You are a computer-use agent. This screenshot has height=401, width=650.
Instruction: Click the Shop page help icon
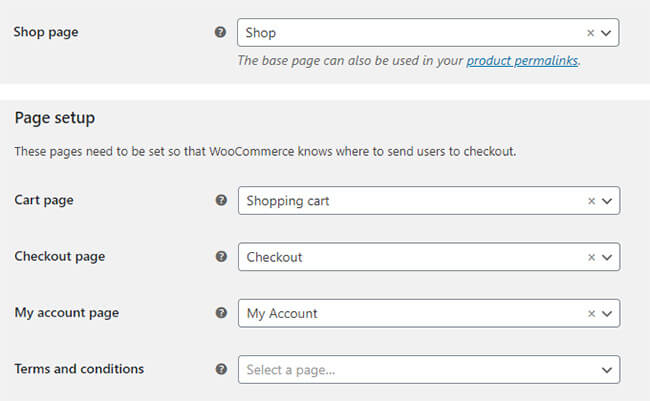[221, 32]
